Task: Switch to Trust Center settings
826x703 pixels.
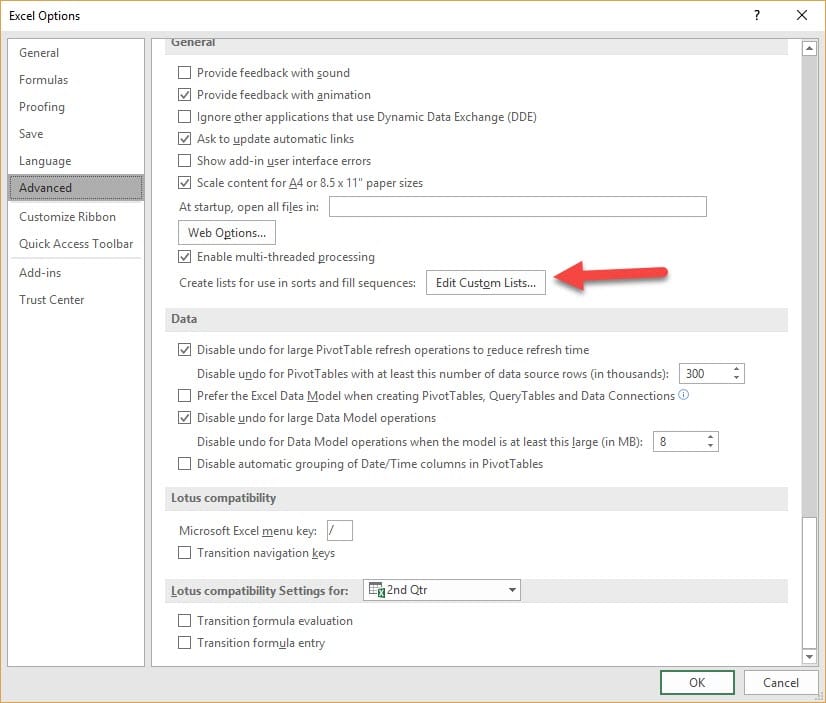Action: [52, 300]
